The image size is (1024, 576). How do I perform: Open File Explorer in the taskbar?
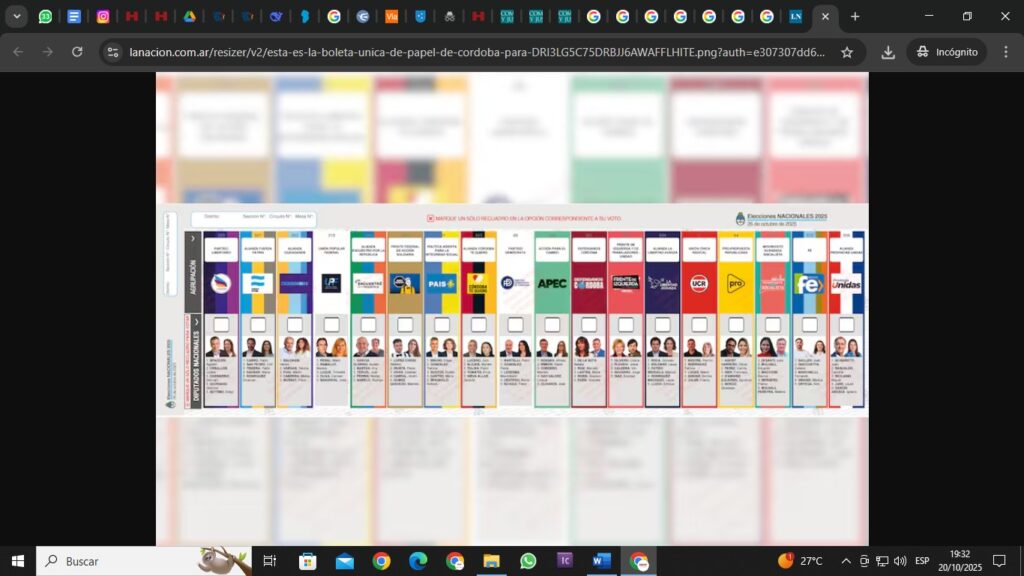[491, 561]
